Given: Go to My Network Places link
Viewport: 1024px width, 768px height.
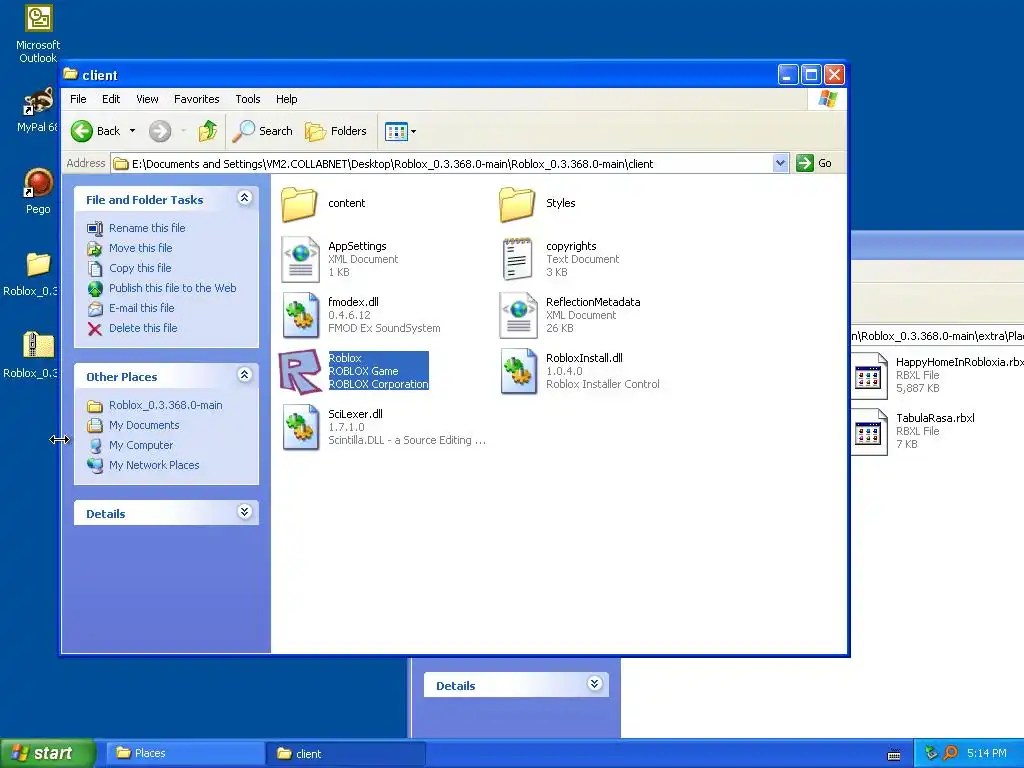Looking at the screenshot, I should (x=154, y=466).
